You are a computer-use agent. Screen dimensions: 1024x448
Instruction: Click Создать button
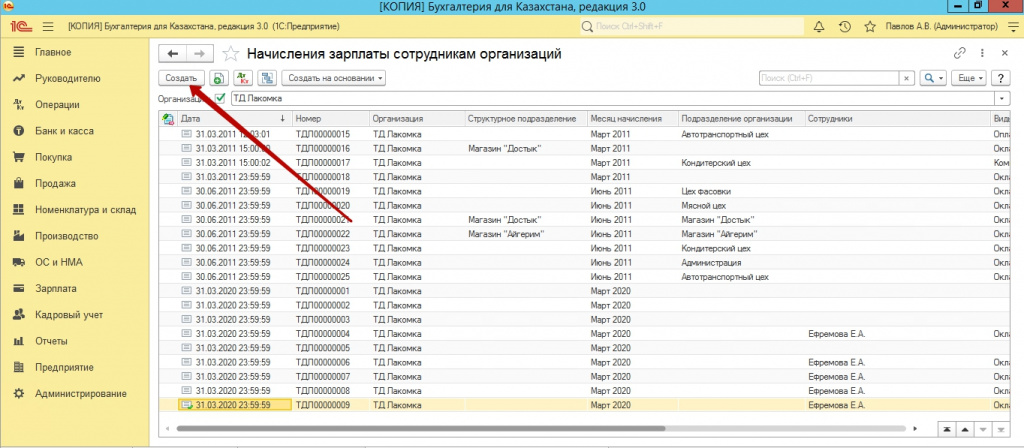click(182, 78)
